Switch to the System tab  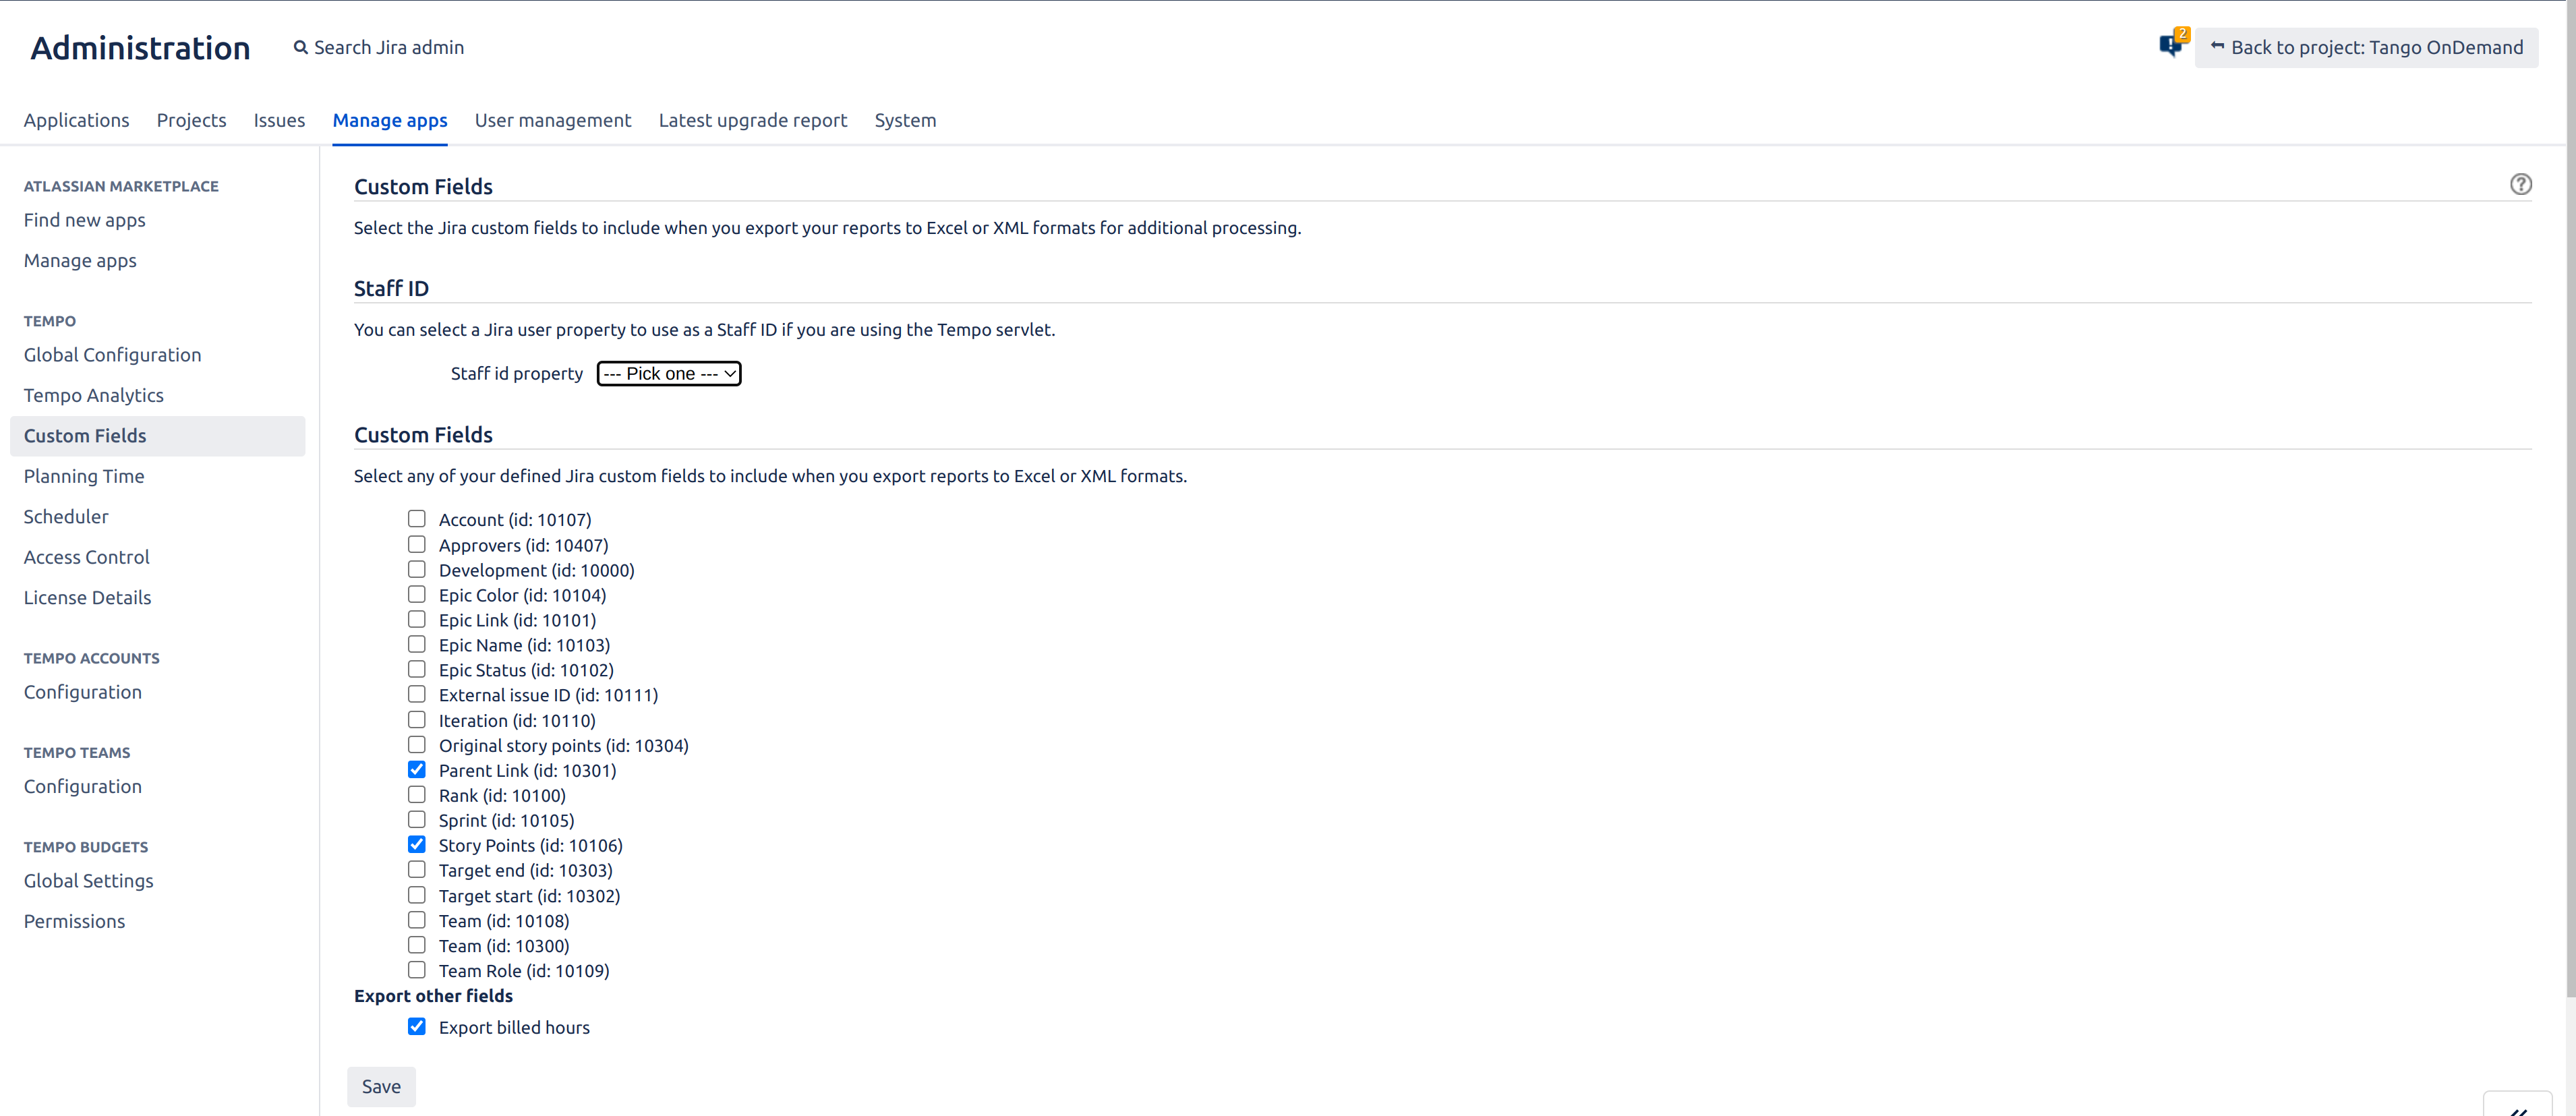[x=905, y=120]
